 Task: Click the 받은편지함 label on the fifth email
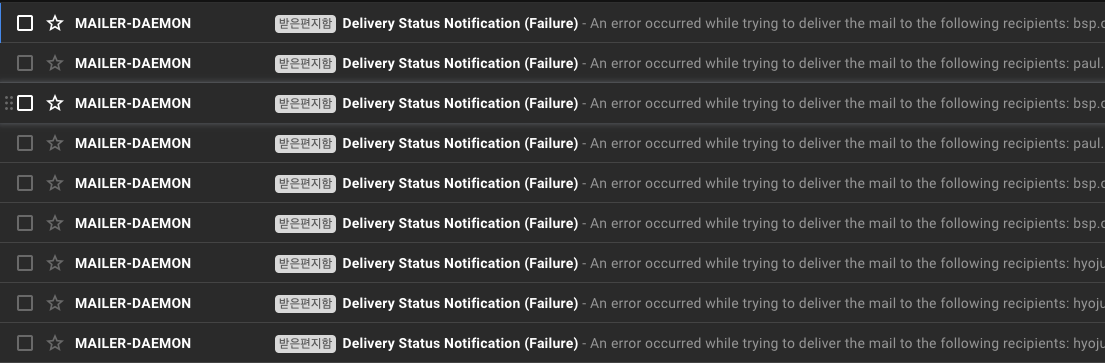click(x=305, y=183)
